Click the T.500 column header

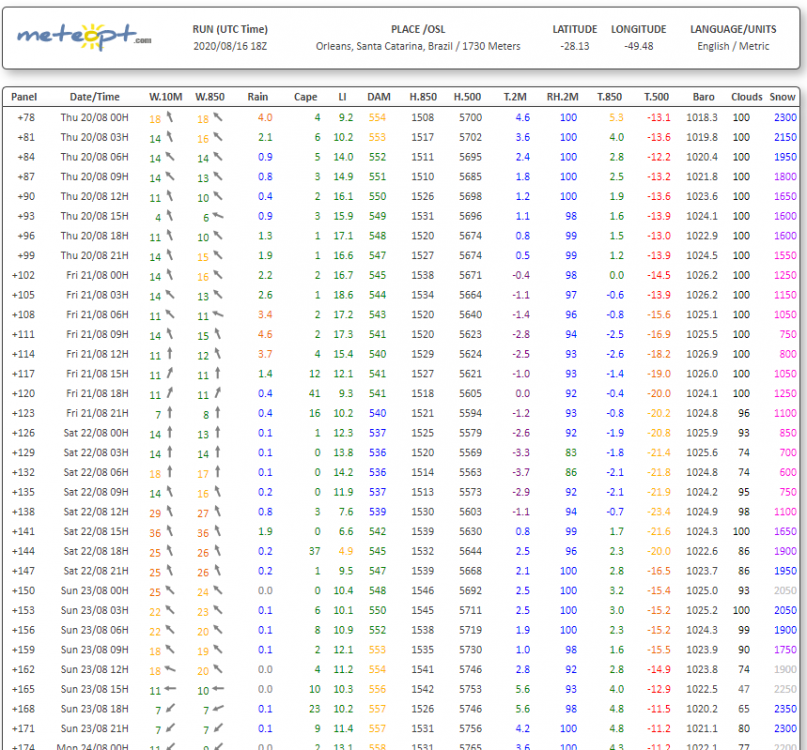pyautogui.click(x=656, y=97)
